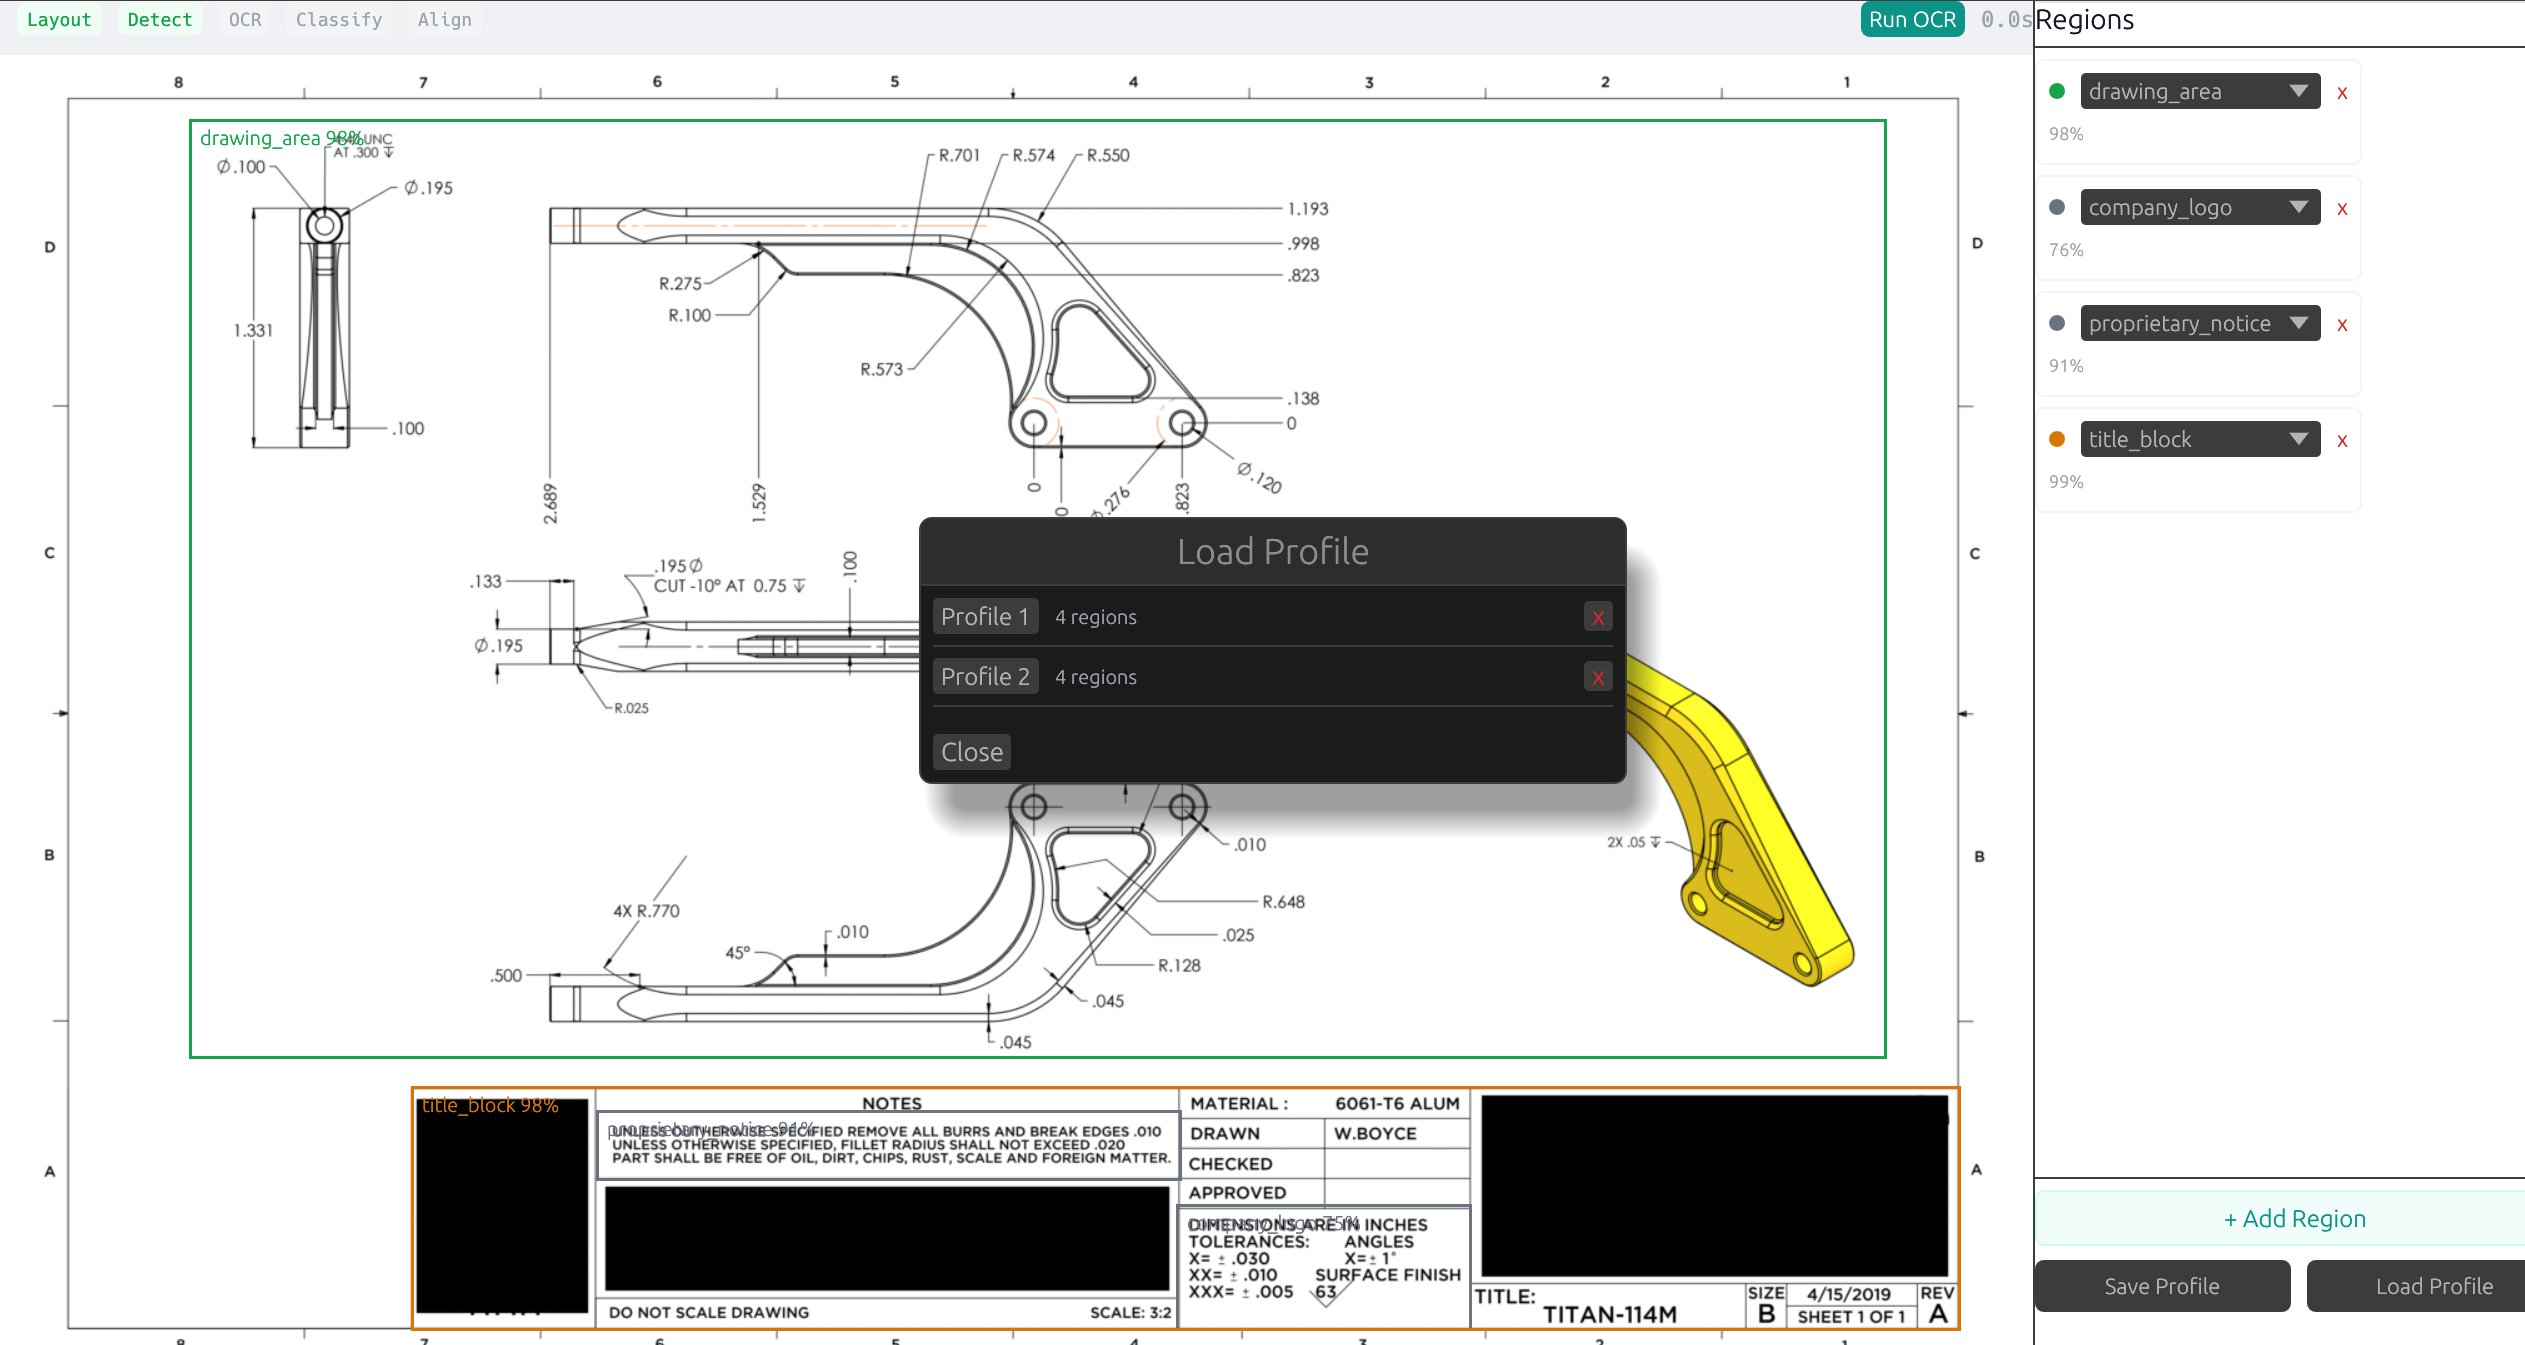
Task: Delete Profile 2 using red x
Action: pyautogui.click(x=1597, y=677)
